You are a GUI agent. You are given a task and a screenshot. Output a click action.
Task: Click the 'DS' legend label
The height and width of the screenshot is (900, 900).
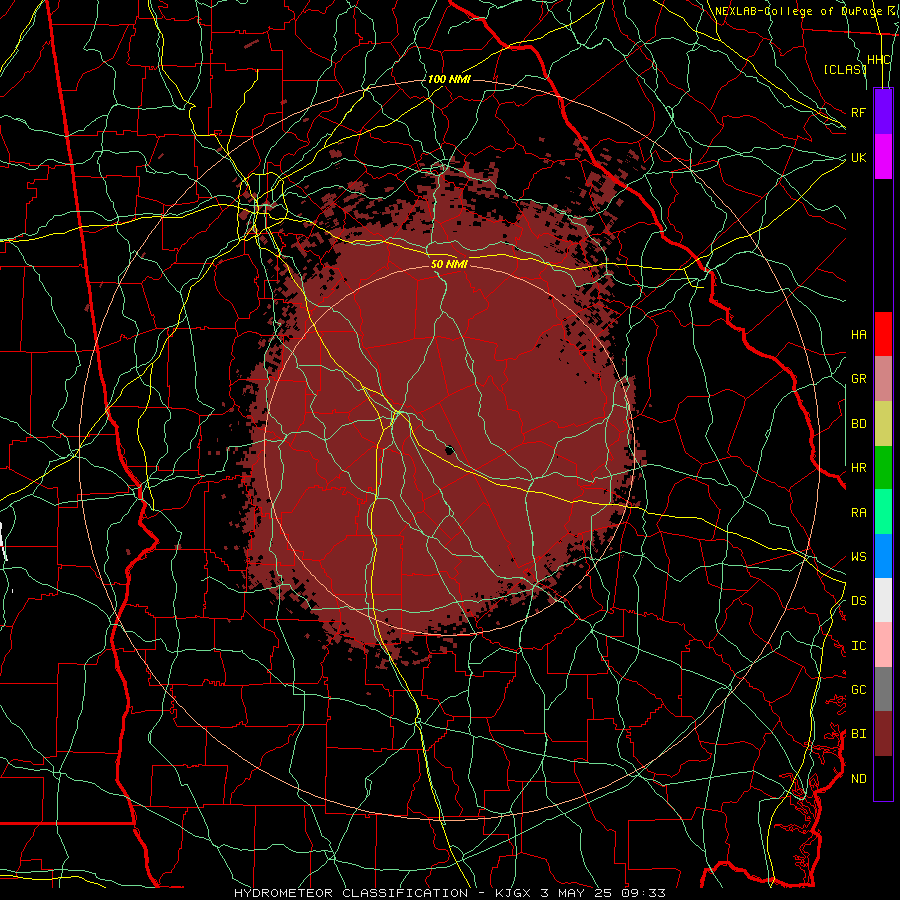point(859,601)
